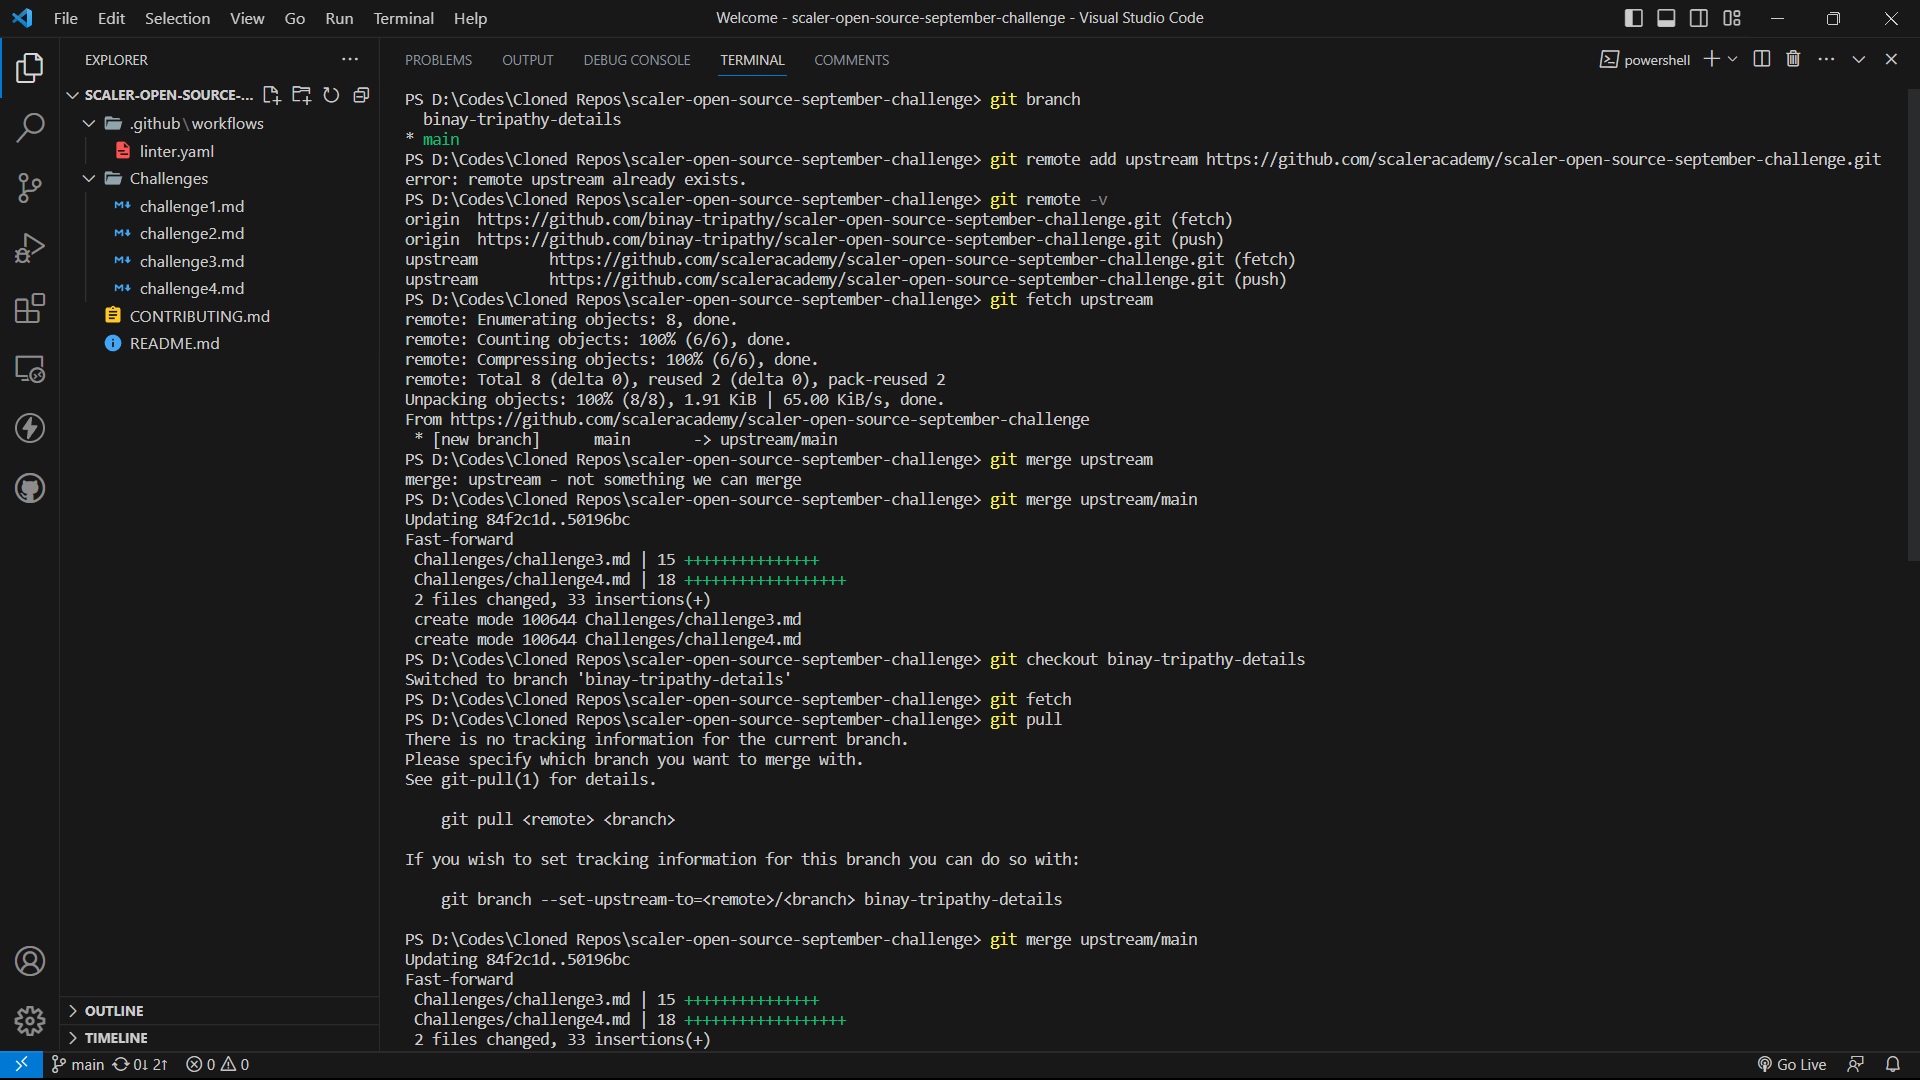Click the terminal scrollbar
Image resolution: width=1920 pixels, height=1080 pixels.
coord(1911,320)
